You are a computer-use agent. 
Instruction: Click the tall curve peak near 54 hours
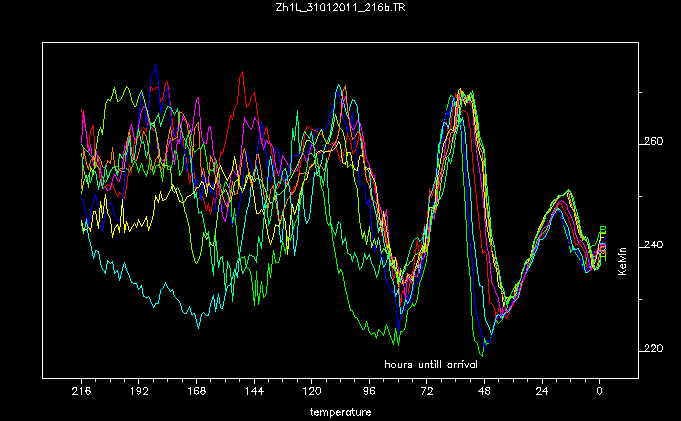click(462, 95)
